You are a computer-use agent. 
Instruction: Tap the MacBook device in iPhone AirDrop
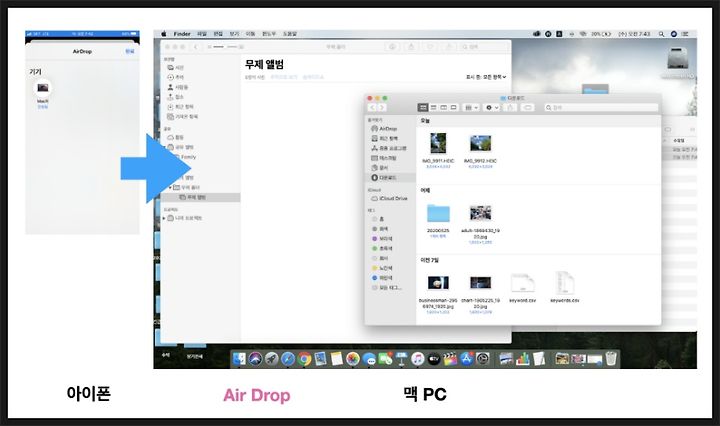coord(43,88)
